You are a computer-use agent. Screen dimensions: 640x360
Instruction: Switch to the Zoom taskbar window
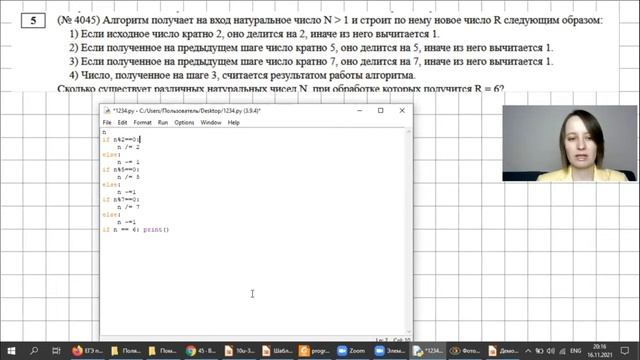351,351
